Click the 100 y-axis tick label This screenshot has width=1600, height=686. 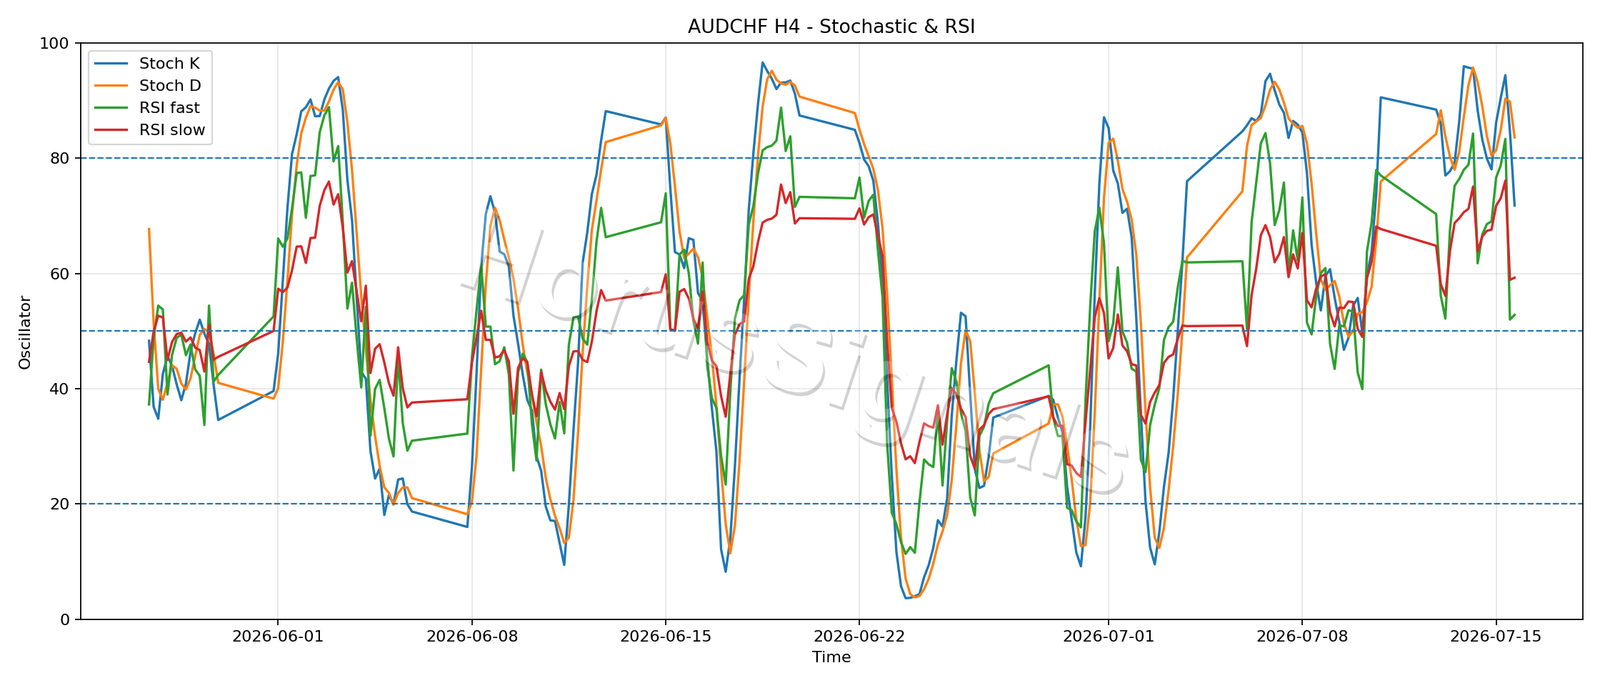point(55,43)
